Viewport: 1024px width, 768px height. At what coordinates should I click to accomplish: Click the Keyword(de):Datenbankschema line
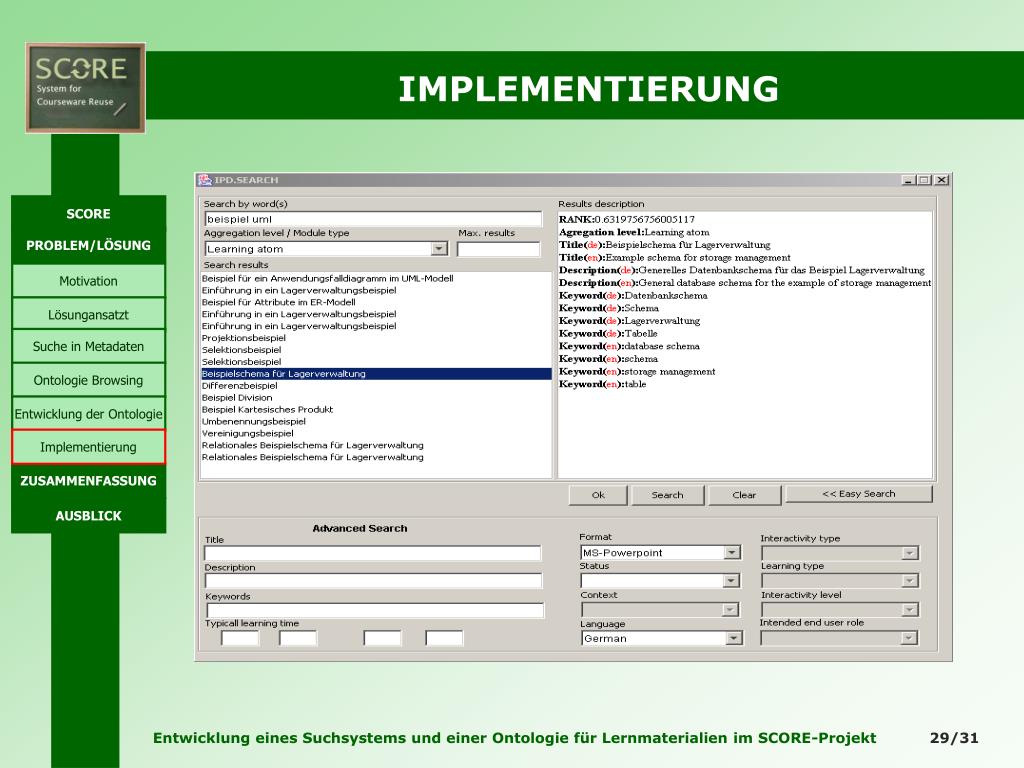633,296
